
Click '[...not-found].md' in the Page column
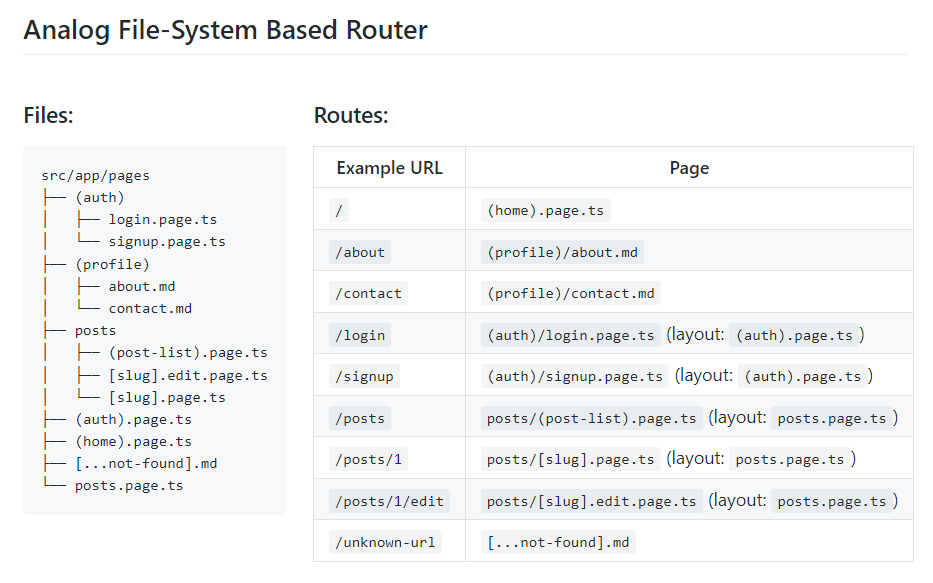558,543
